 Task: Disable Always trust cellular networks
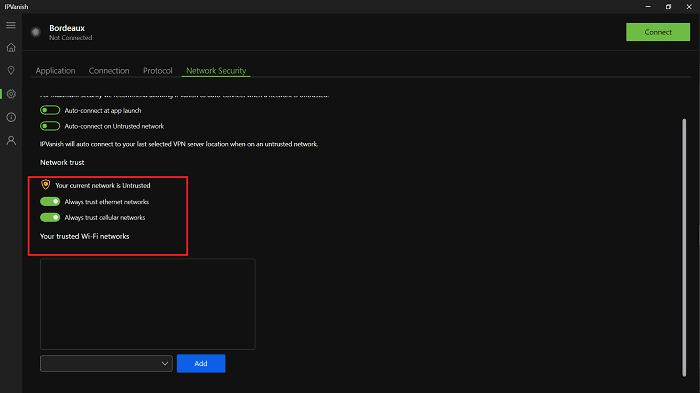coord(50,217)
